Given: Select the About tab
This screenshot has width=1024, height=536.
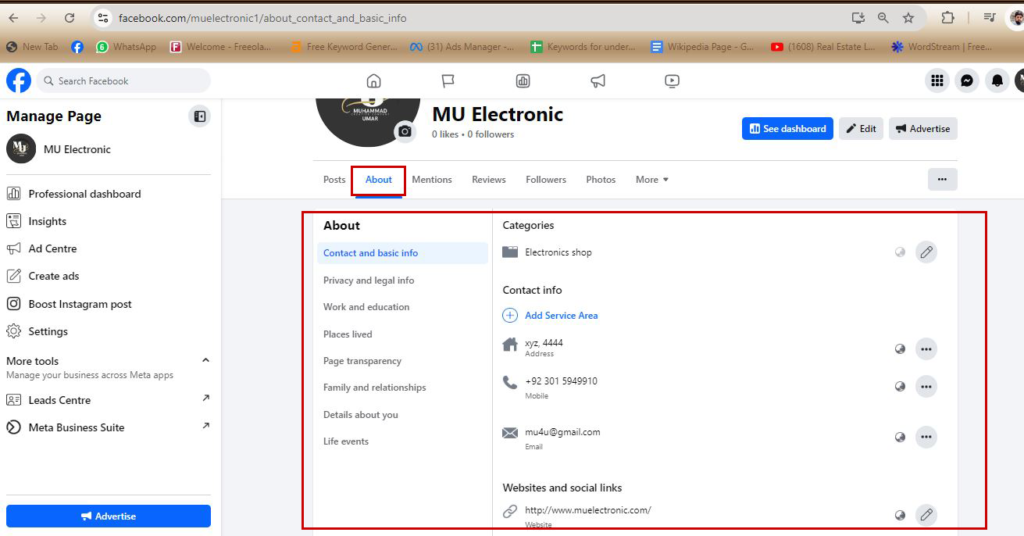Looking at the screenshot, I should coord(379,180).
